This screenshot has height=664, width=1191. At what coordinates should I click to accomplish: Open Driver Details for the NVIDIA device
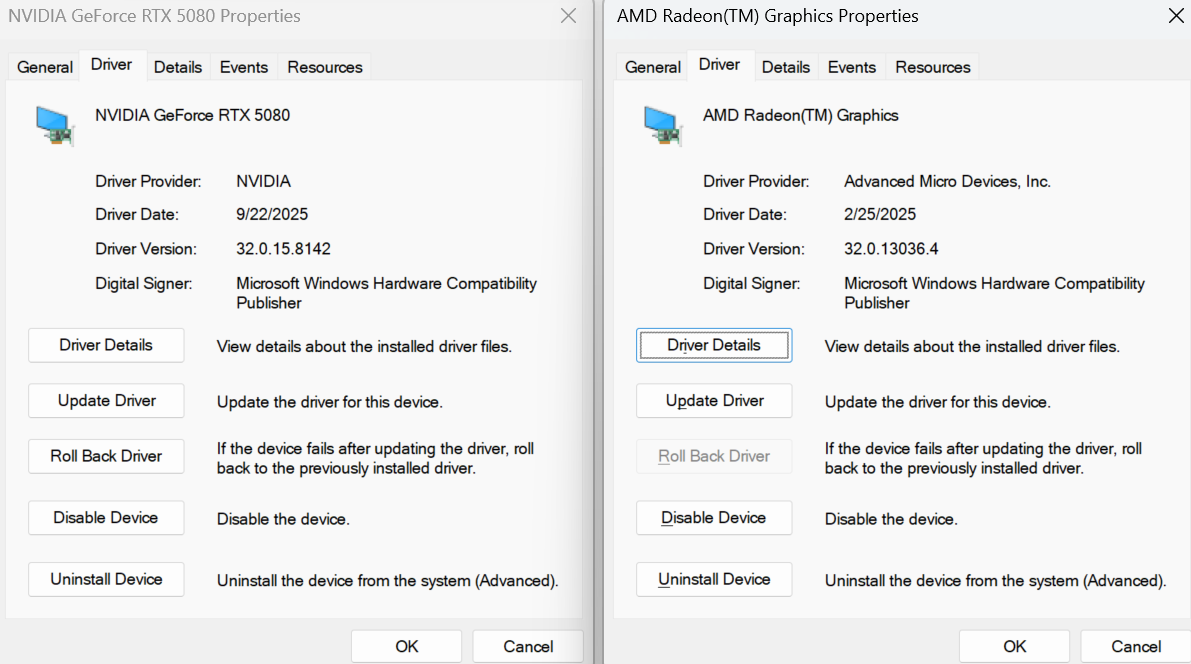106,345
